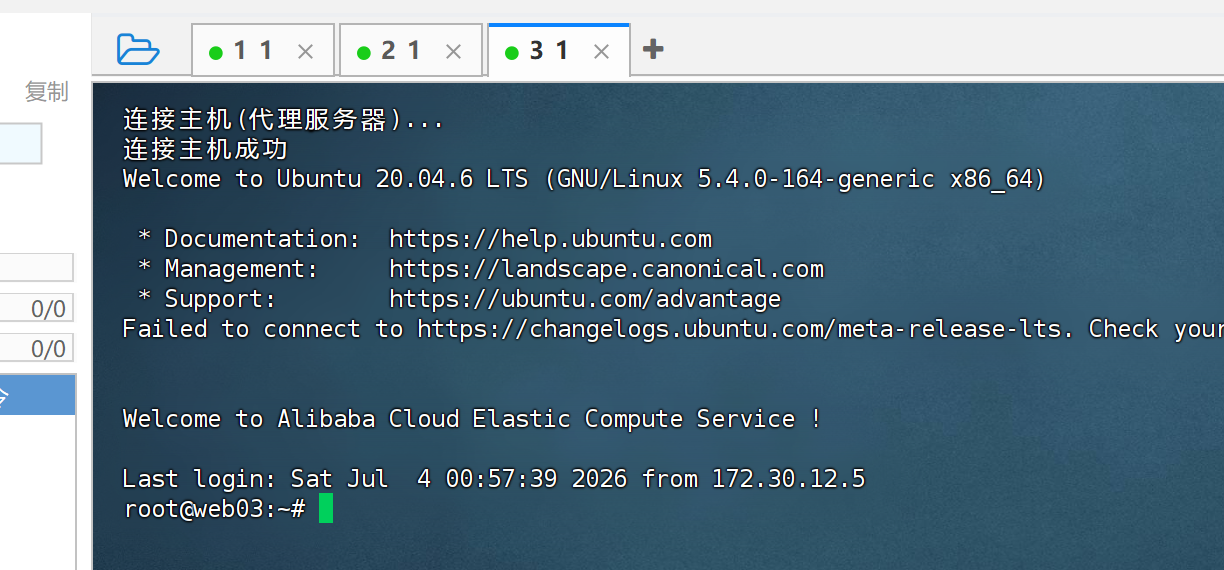Click green status dot on tab "2 1"

[x=364, y=53]
